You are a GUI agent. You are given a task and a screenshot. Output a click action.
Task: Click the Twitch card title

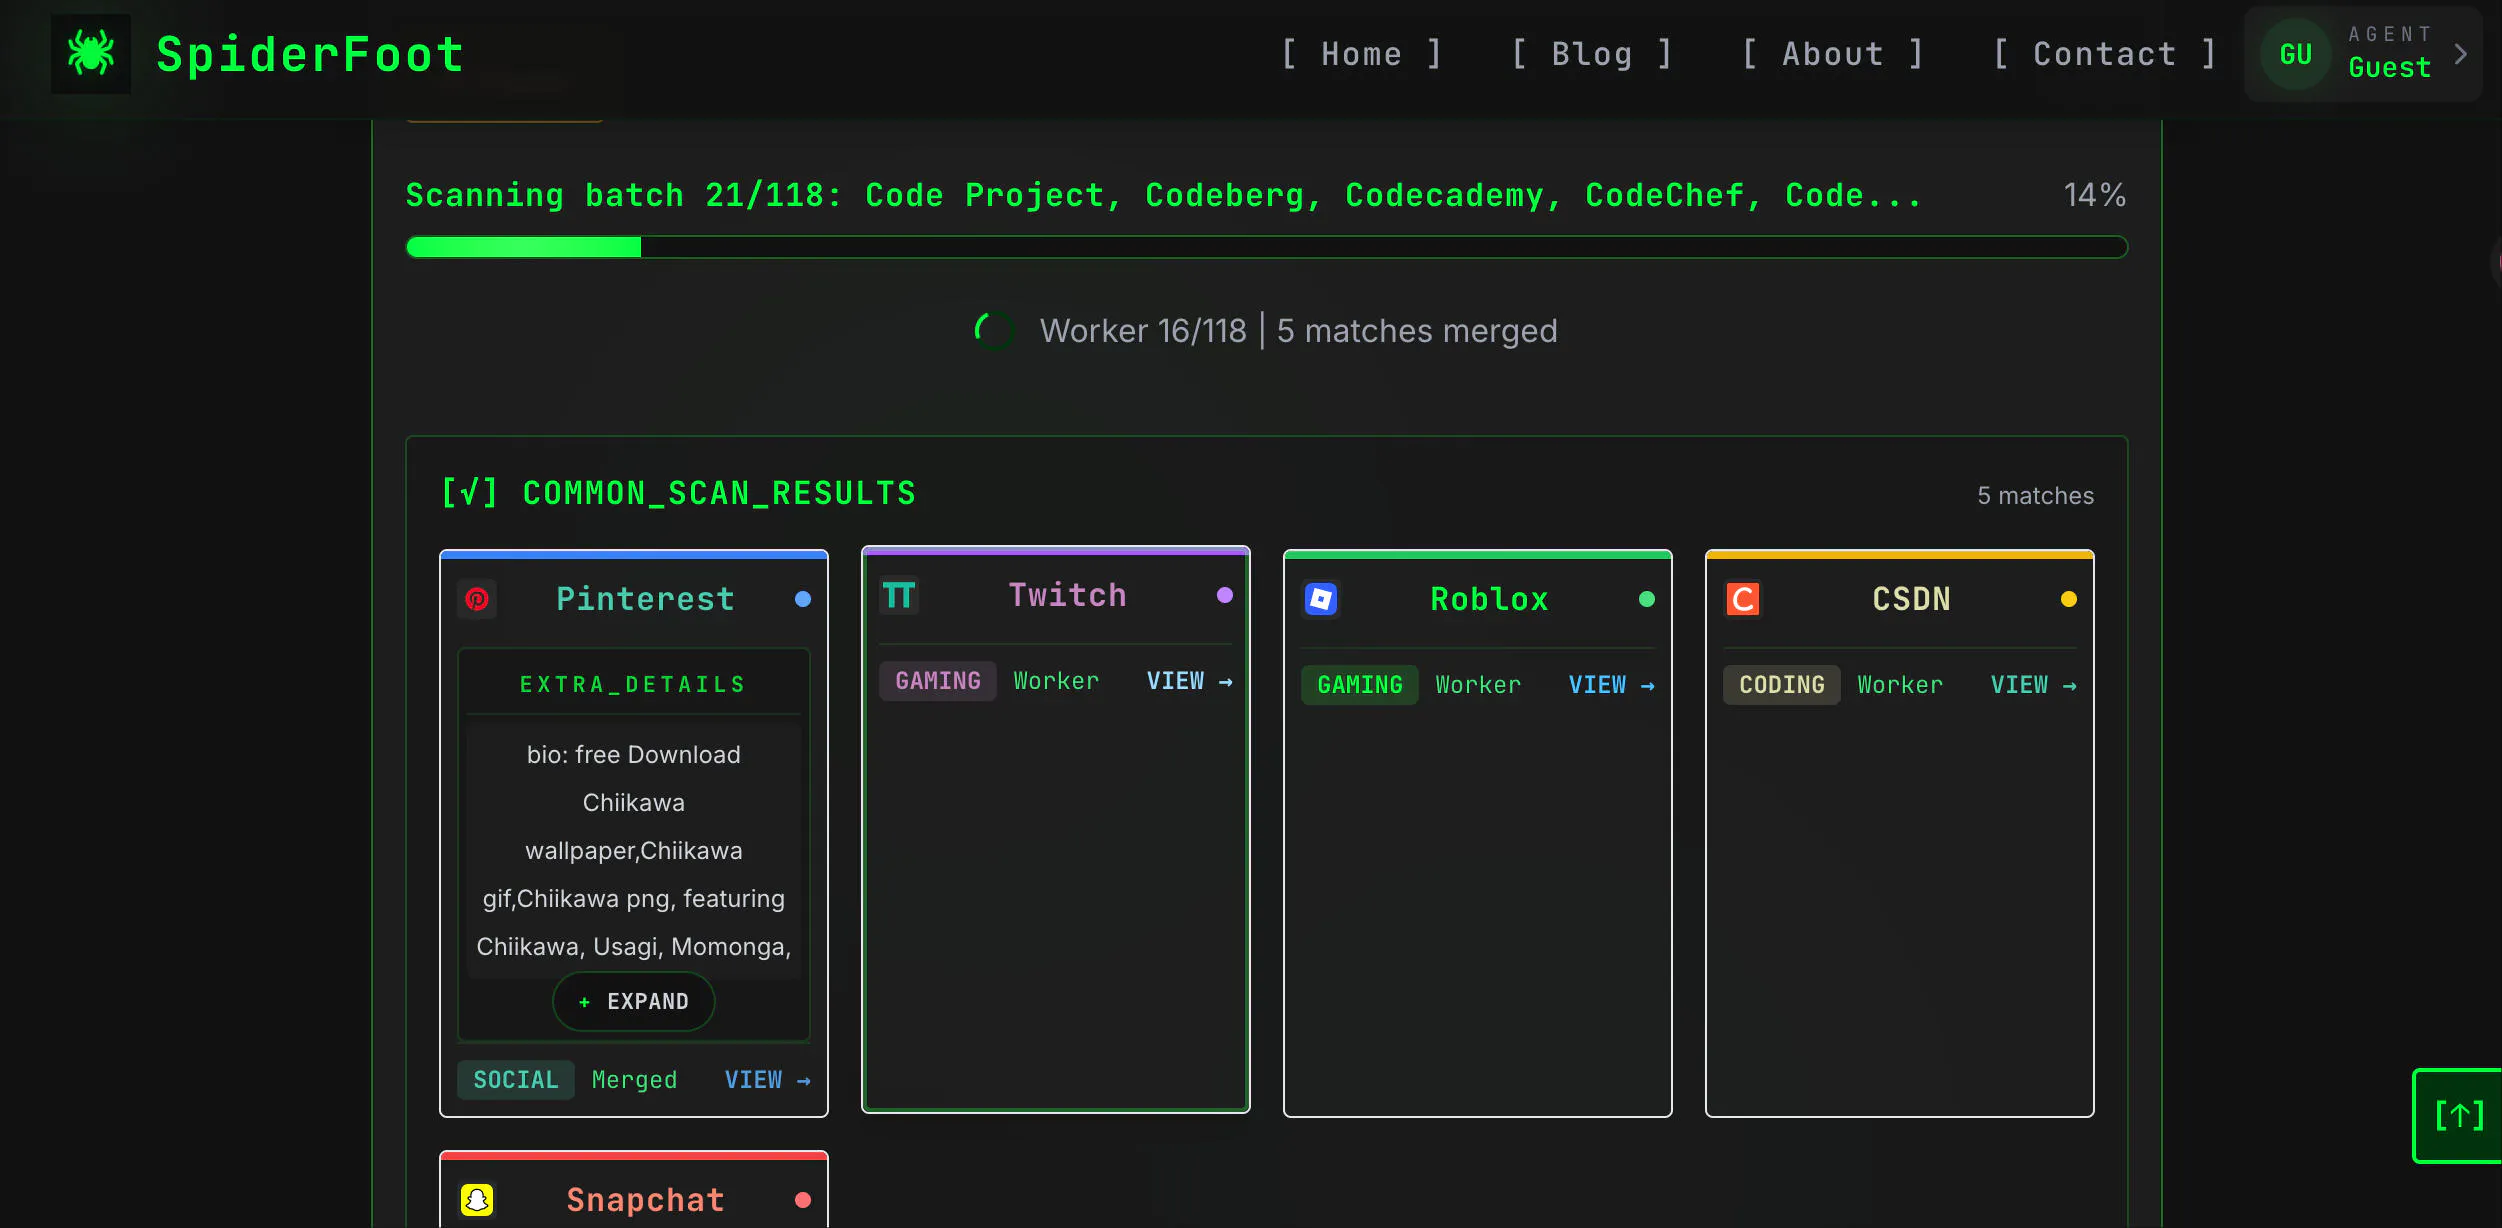click(1067, 596)
